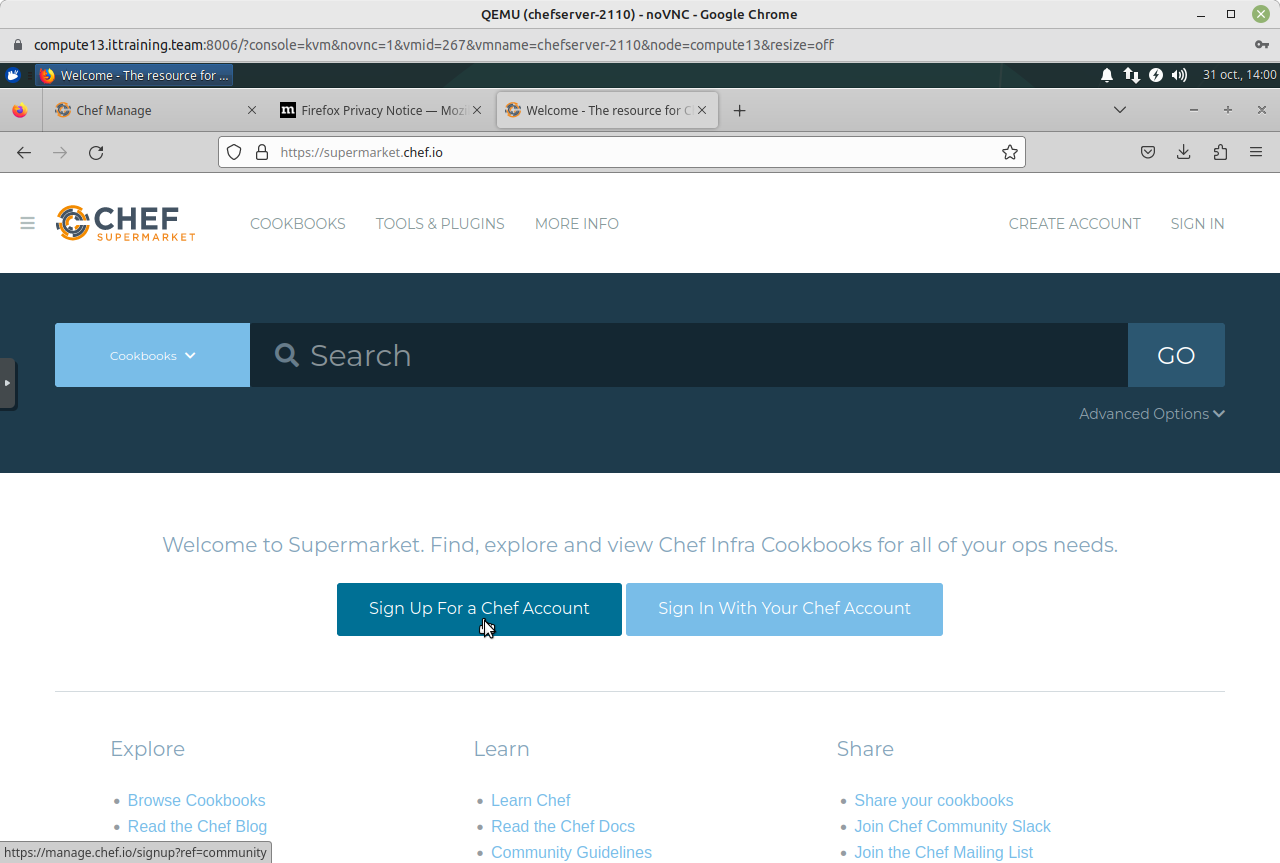1280x863 pixels.
Task: Expand the noVNC side control panel
Action: 7,383
